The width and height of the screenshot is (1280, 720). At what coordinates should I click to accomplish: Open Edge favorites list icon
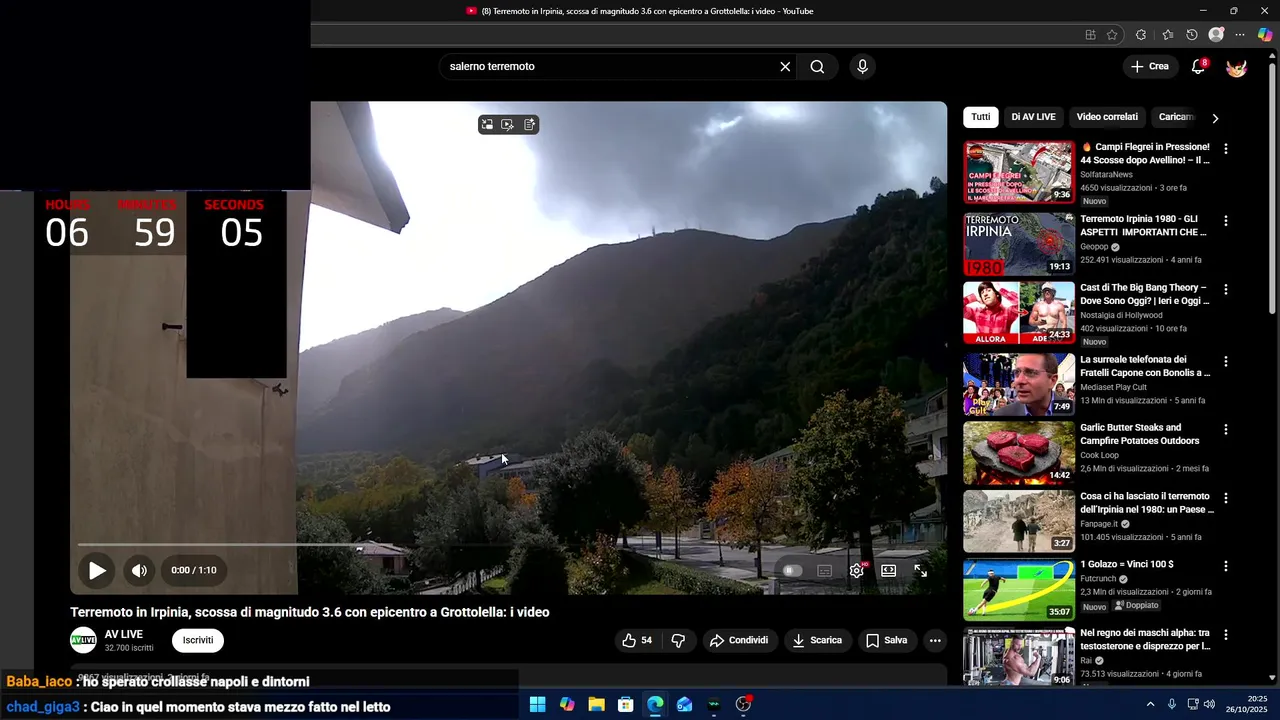pos(1167,35)
